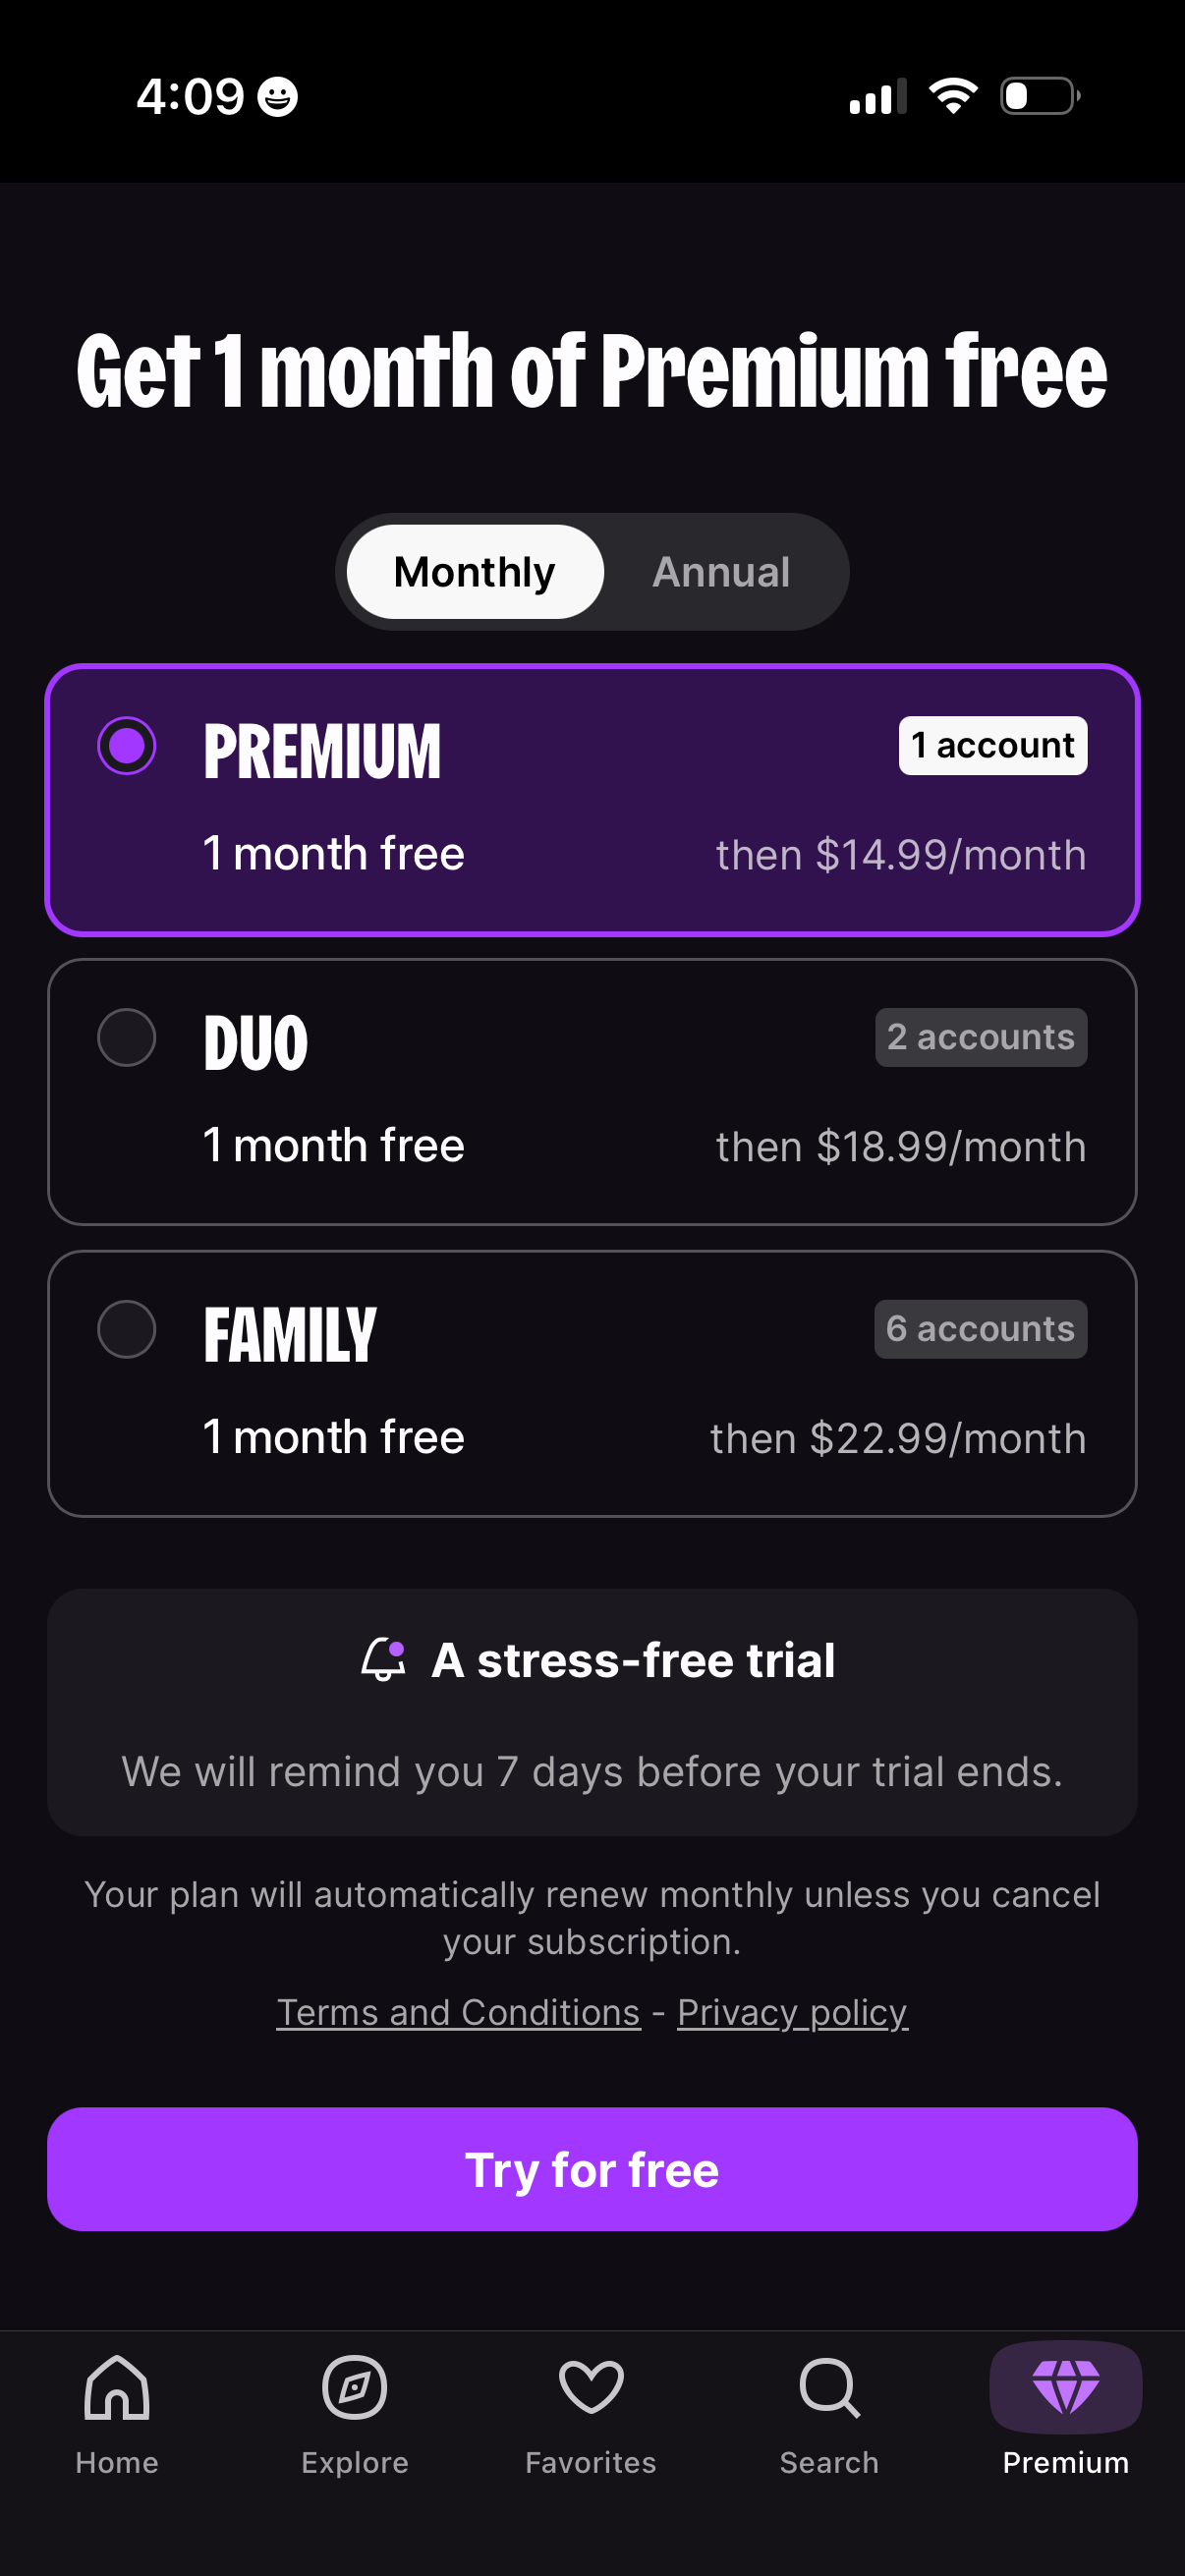Tap the battery status icon

tap(1039, 96)
